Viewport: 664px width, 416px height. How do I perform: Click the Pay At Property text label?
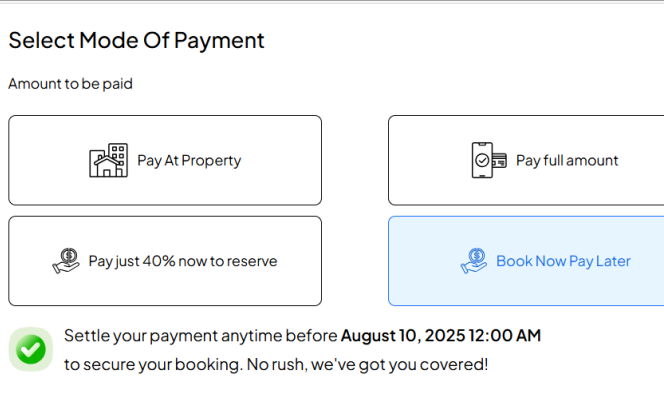(189, 160)
